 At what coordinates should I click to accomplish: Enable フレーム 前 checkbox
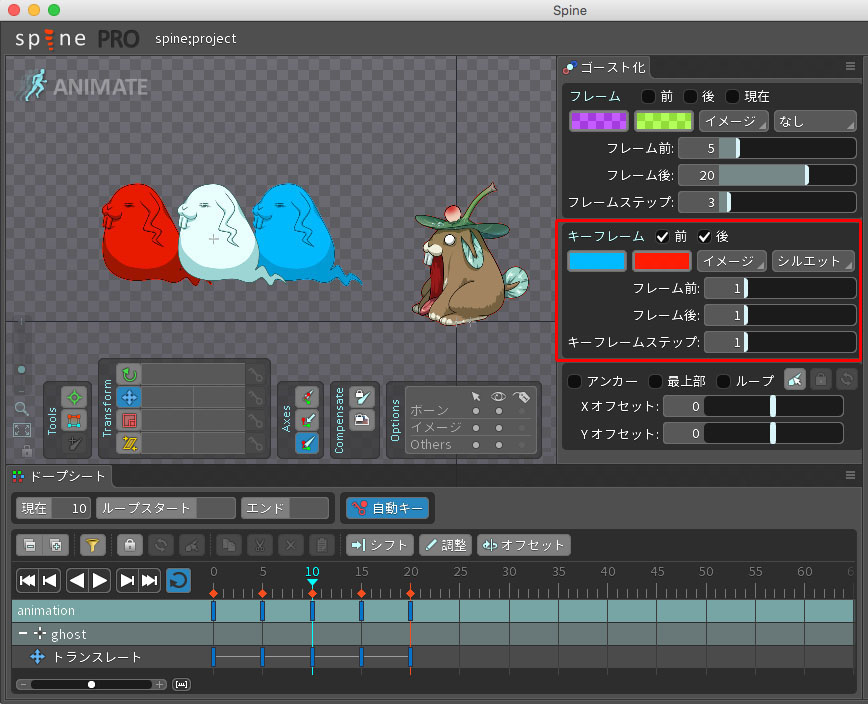pos(648,96)
